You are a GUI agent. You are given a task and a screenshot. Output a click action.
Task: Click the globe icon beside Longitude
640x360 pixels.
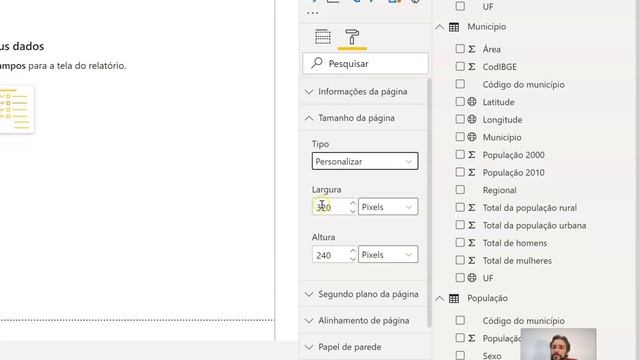472,119
